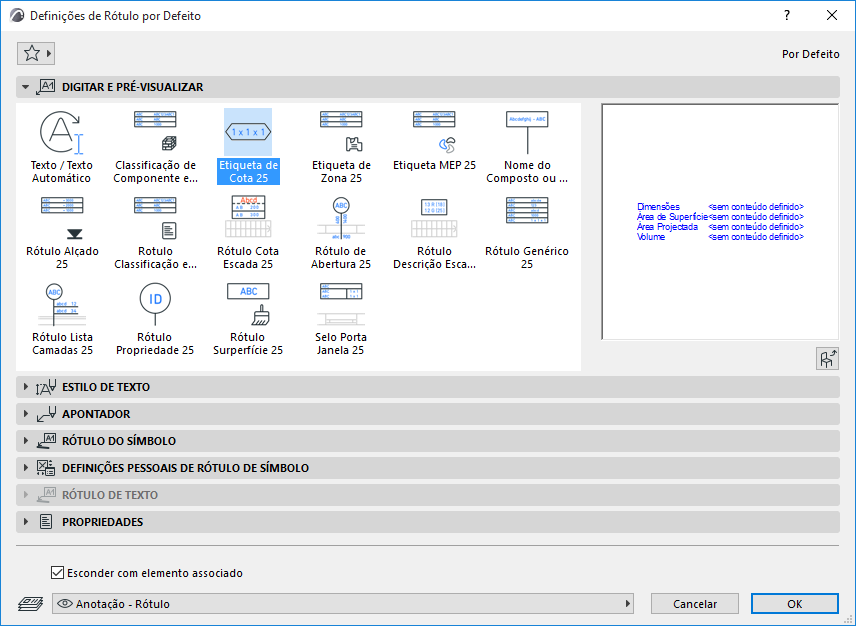The image size is (856, 626).
Task: Click the label preview area
Action: [720, 222]
